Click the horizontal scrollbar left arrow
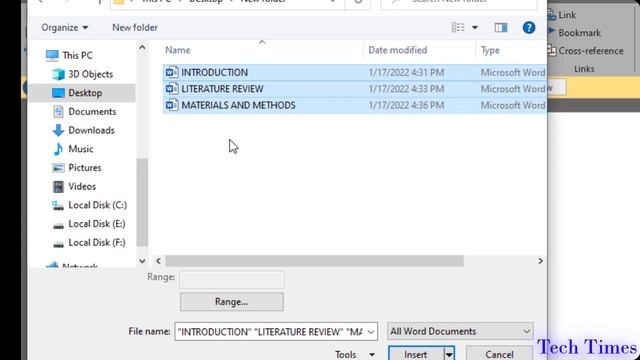 click(x=158, y=261)
